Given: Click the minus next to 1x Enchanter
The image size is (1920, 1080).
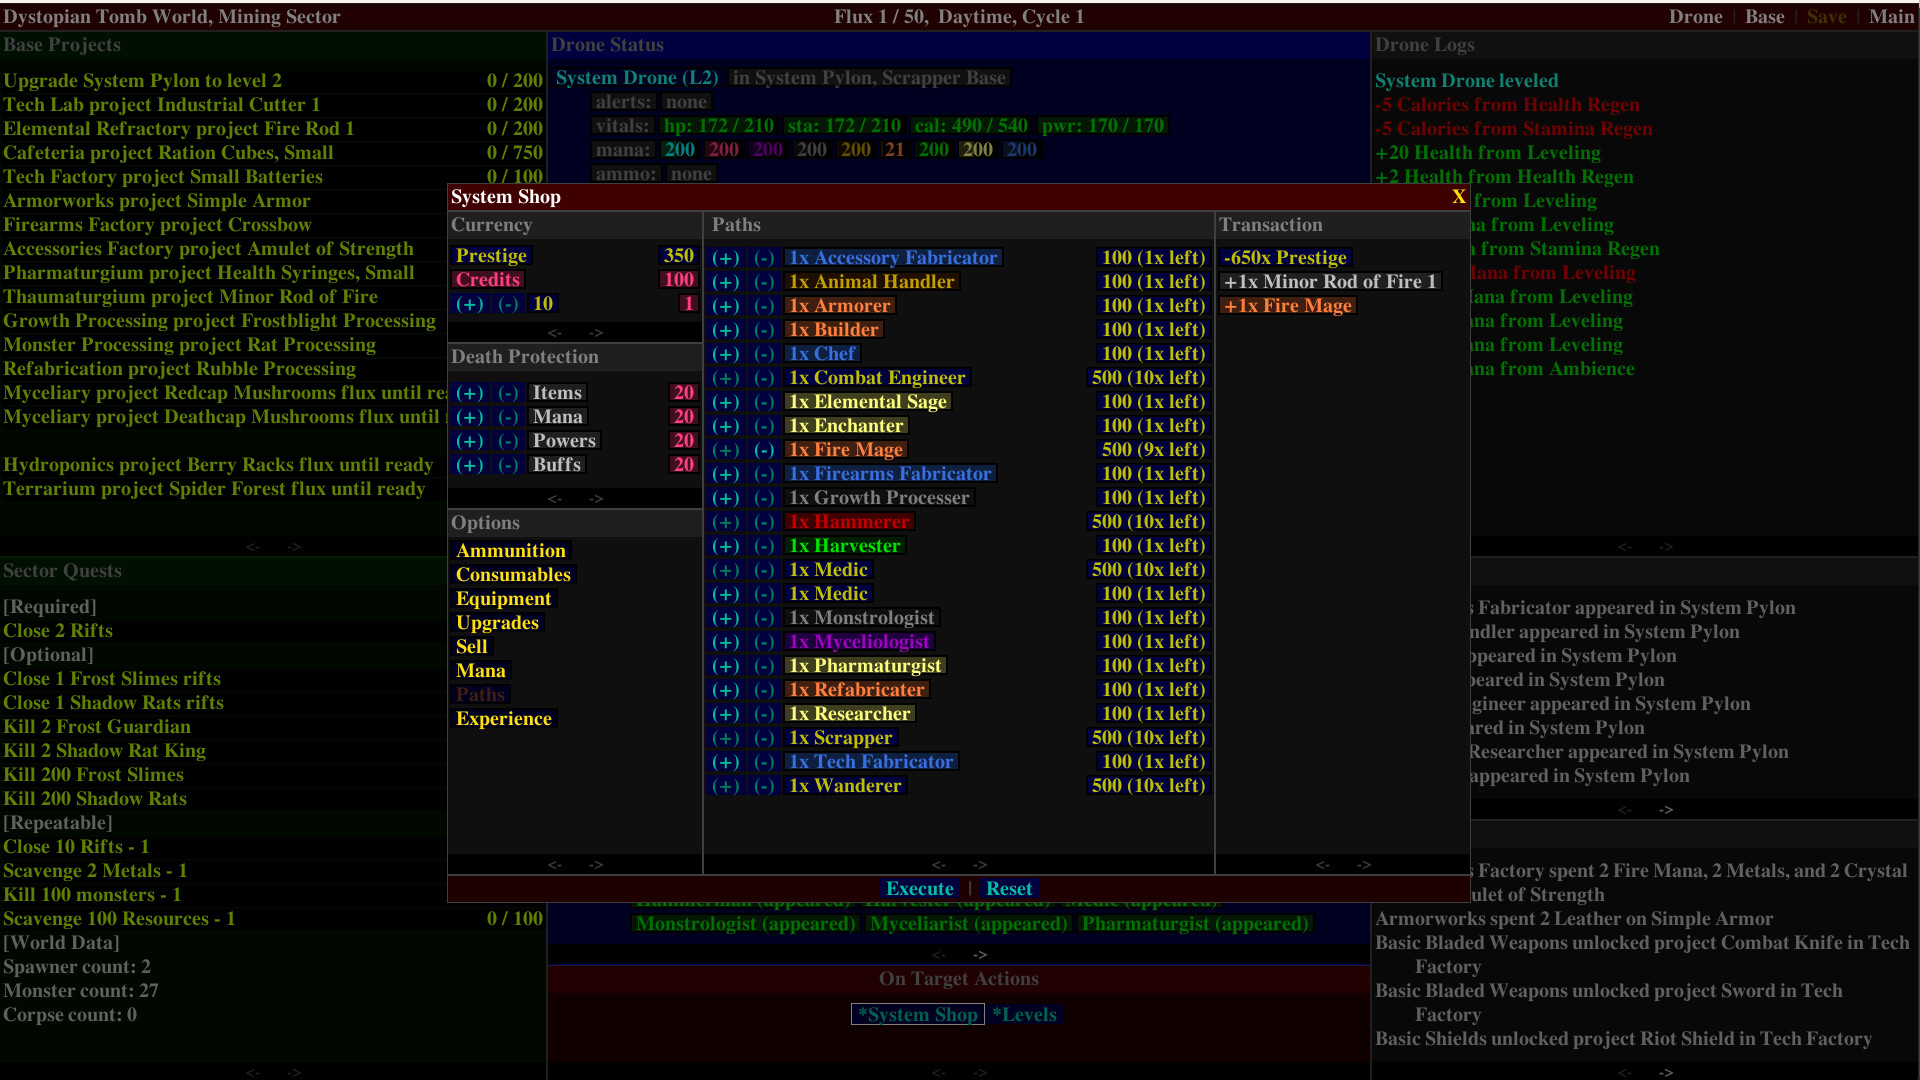Looking at the screenshot, I should pyautogui.click(x=765, y=426).
